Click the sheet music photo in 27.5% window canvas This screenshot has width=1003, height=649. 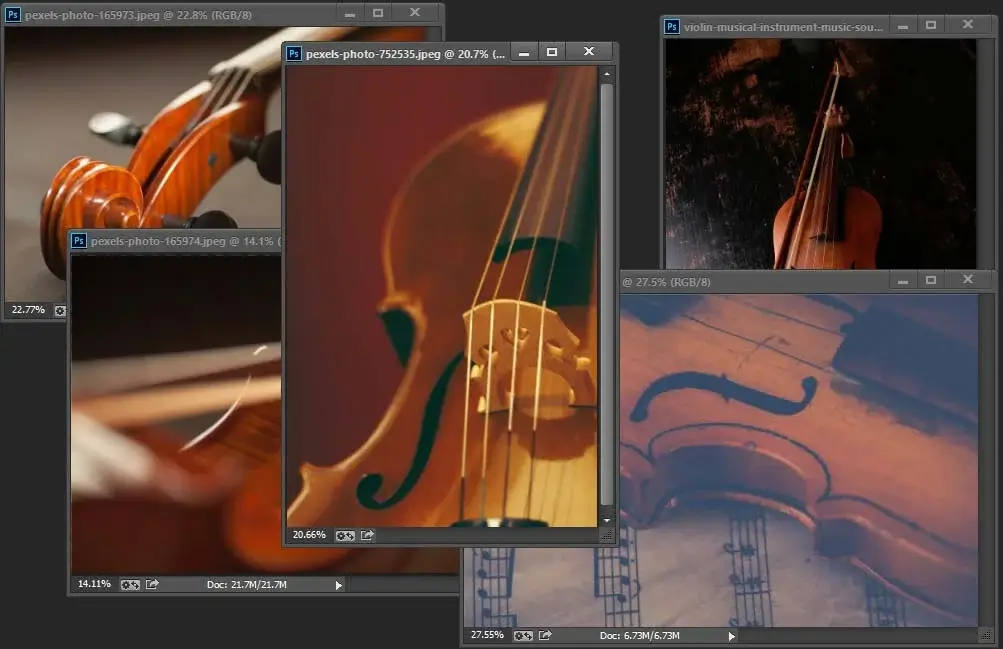(x=800, y=460)
